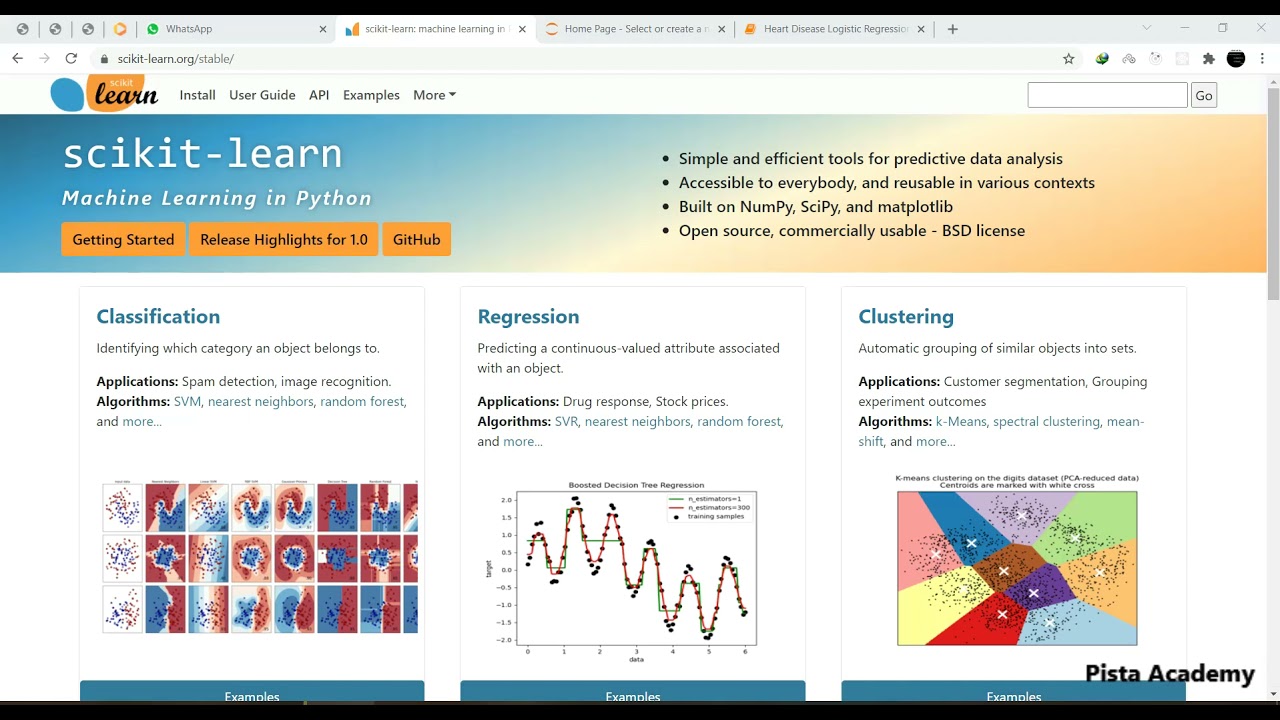Screen dimensions: 1280x720
Task: Click the classifier comparison thumbnail
Action: point(260,557)
